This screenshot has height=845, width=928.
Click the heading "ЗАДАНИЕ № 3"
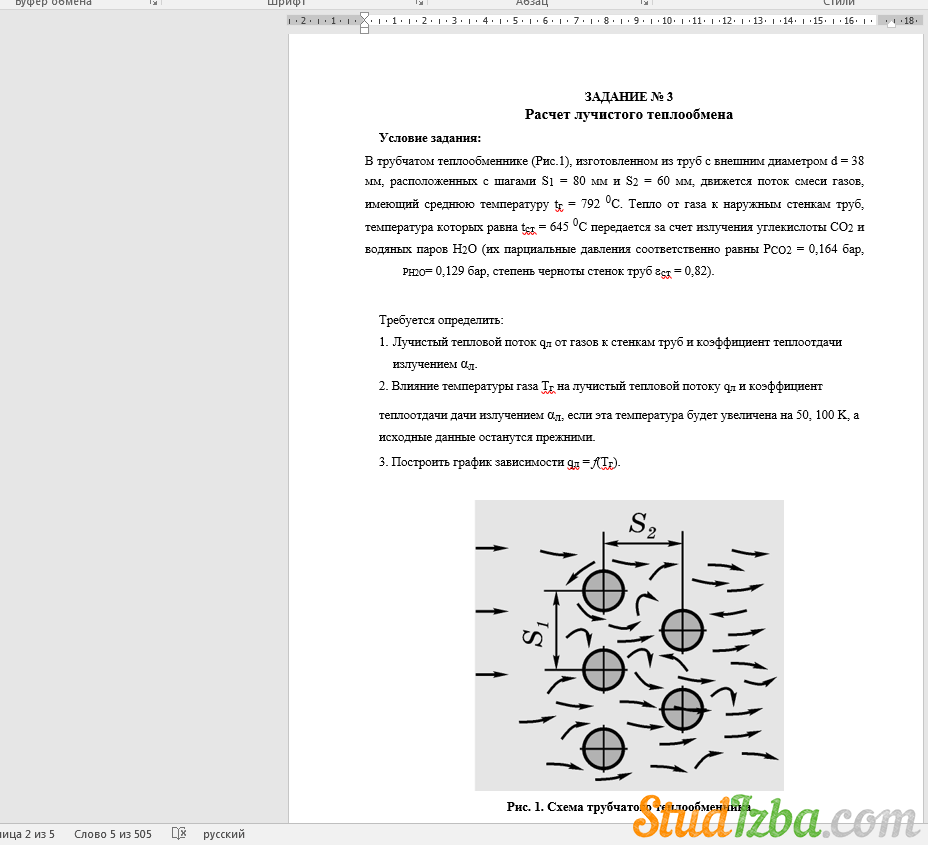tap(629, 96)
